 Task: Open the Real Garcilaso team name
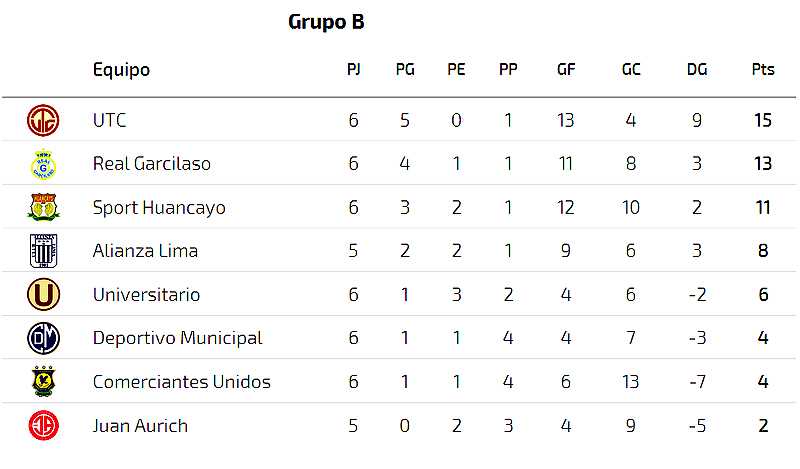(x=152, y=164)
